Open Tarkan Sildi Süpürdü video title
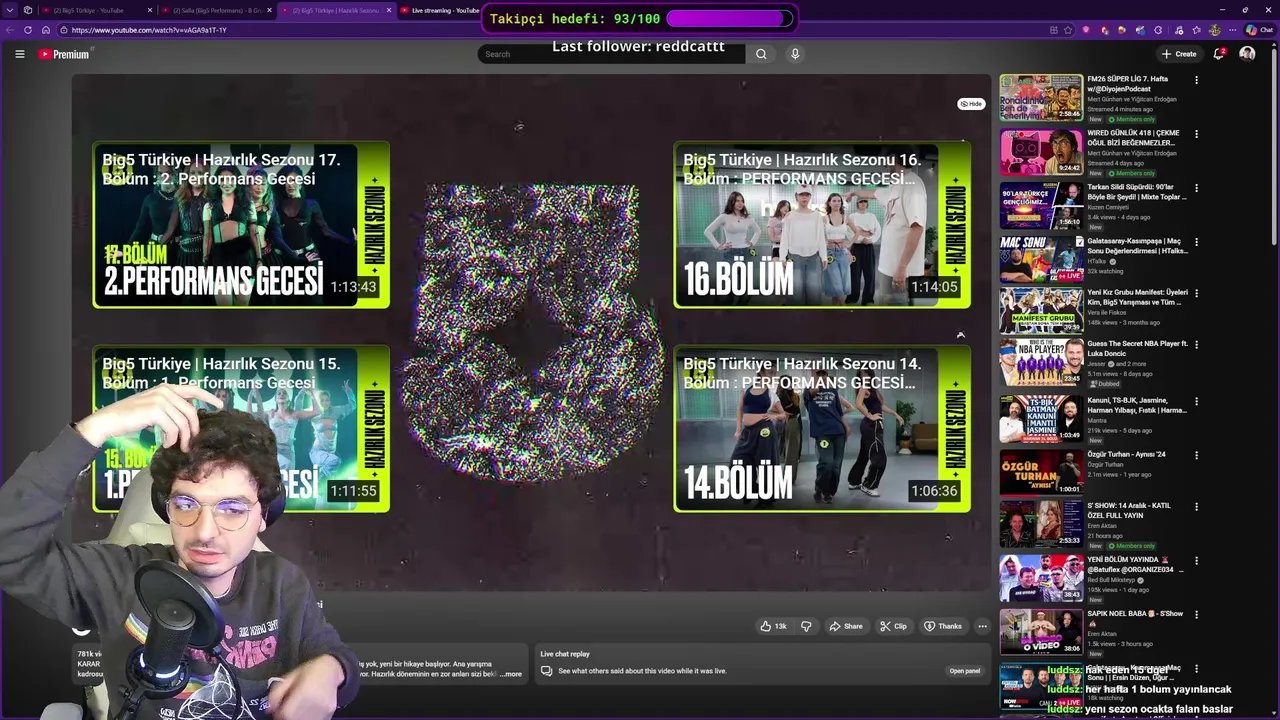Viewport: 1280px width, 720px height. [x=1135, y=192]
